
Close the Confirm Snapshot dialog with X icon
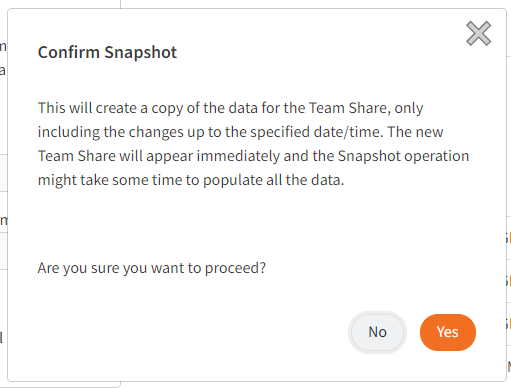point(478,33)
